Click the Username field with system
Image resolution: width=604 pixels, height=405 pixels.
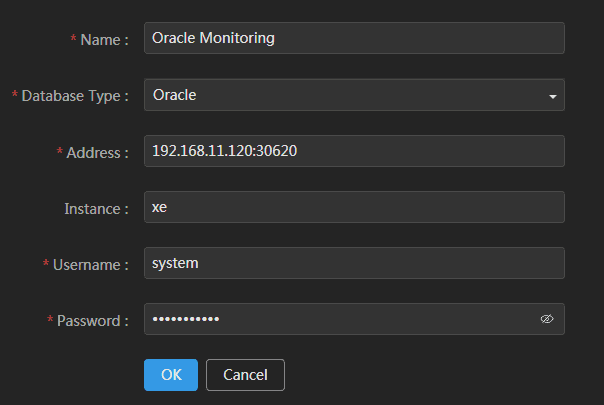[354, 263]
